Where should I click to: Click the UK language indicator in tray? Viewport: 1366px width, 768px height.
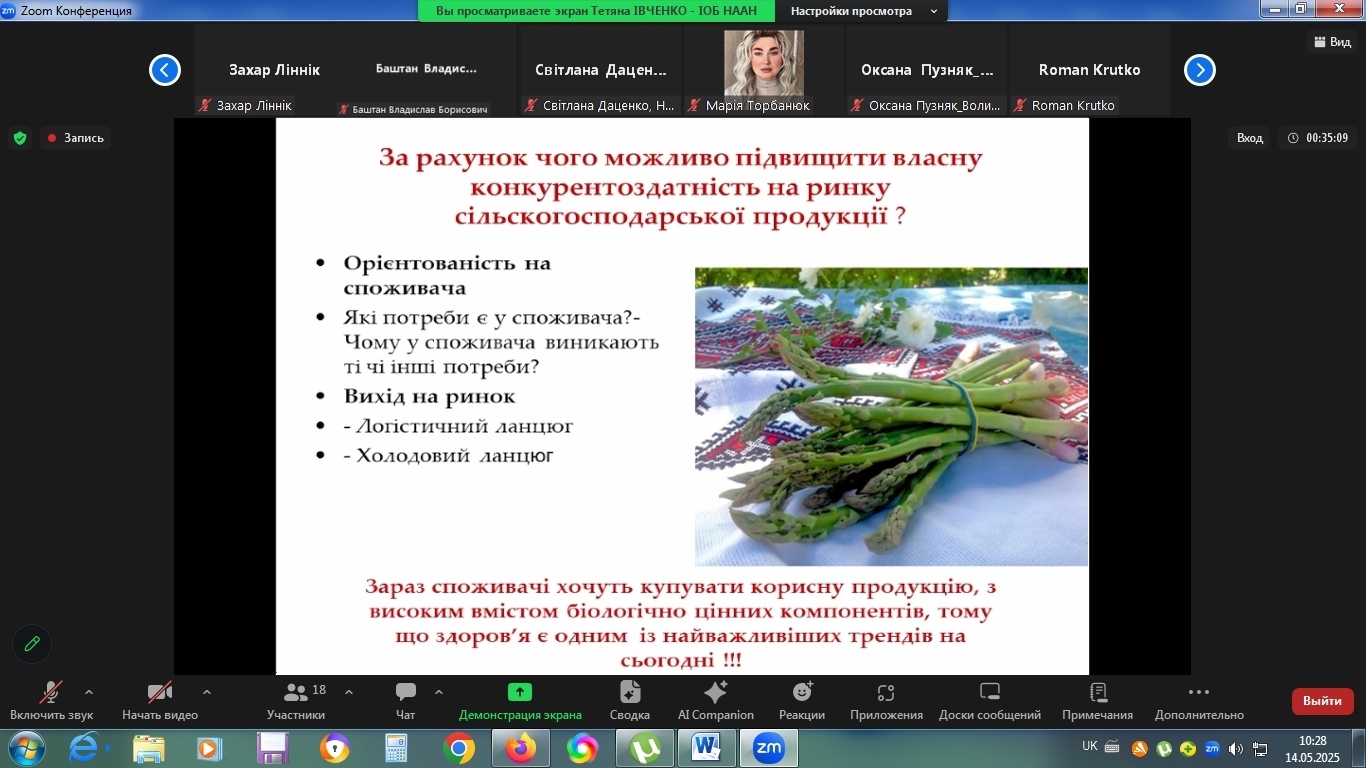click(x=1090, y=747)
